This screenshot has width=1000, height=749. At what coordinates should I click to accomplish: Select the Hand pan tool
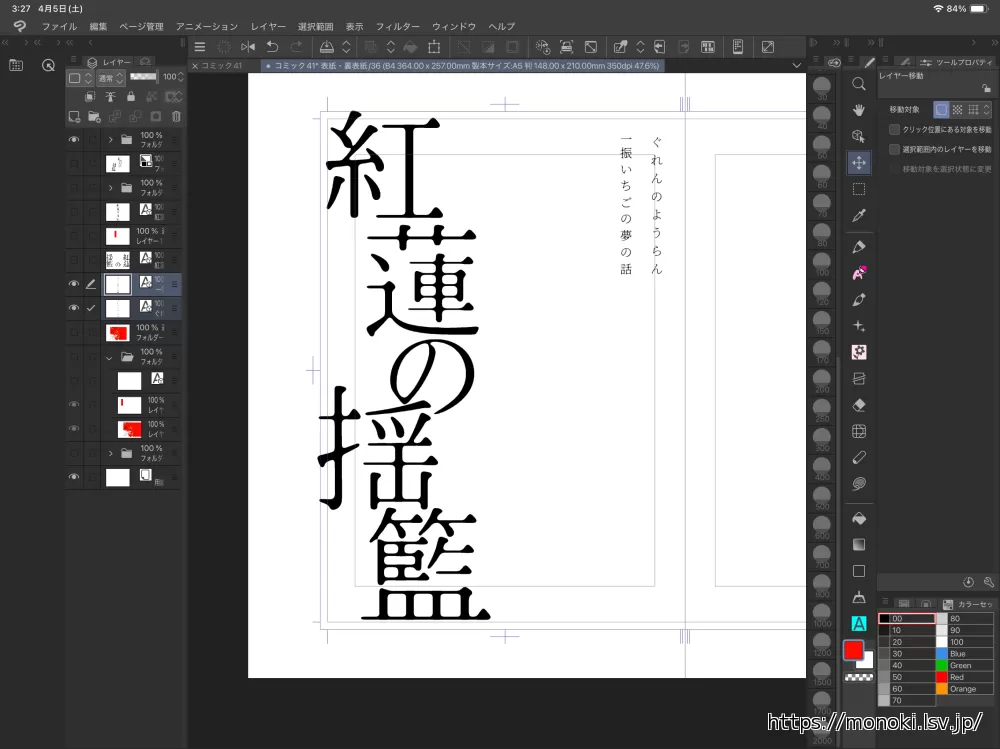(x=858, y=110)
